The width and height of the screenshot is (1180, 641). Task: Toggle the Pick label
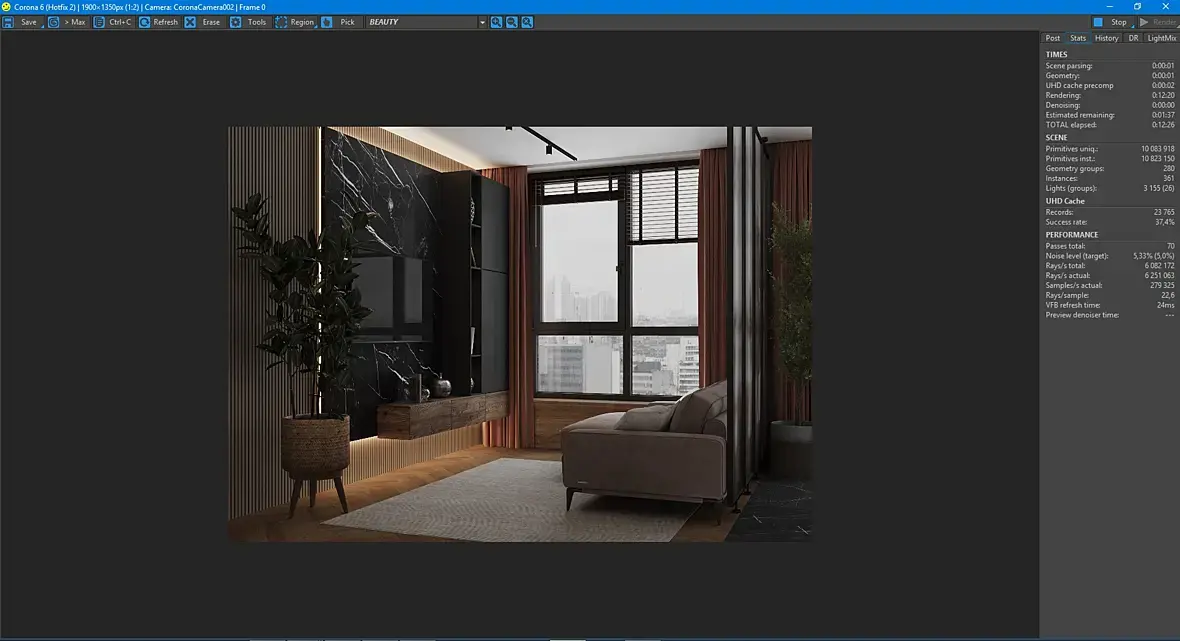pyautogui.click(x=347, y=23)
